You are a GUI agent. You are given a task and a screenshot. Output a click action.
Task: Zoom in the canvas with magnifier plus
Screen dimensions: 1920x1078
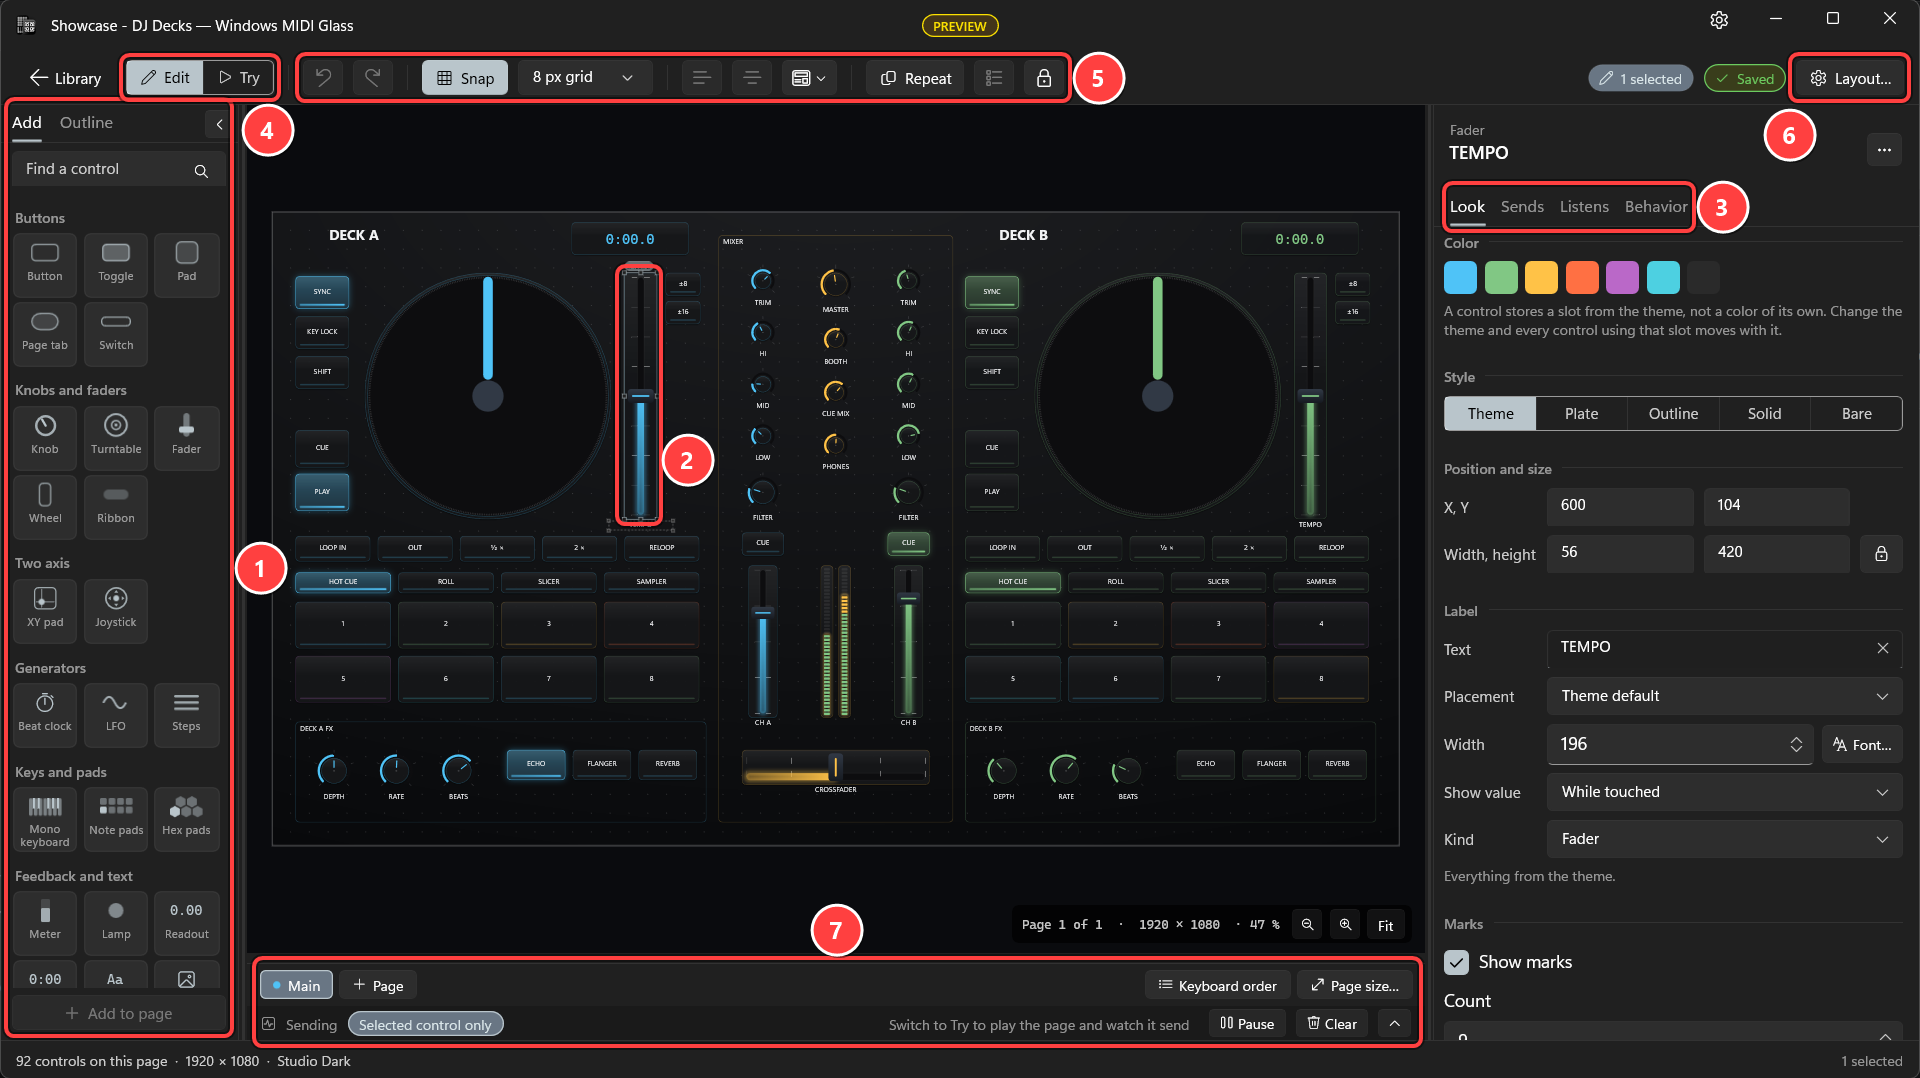click(1346, 925)
